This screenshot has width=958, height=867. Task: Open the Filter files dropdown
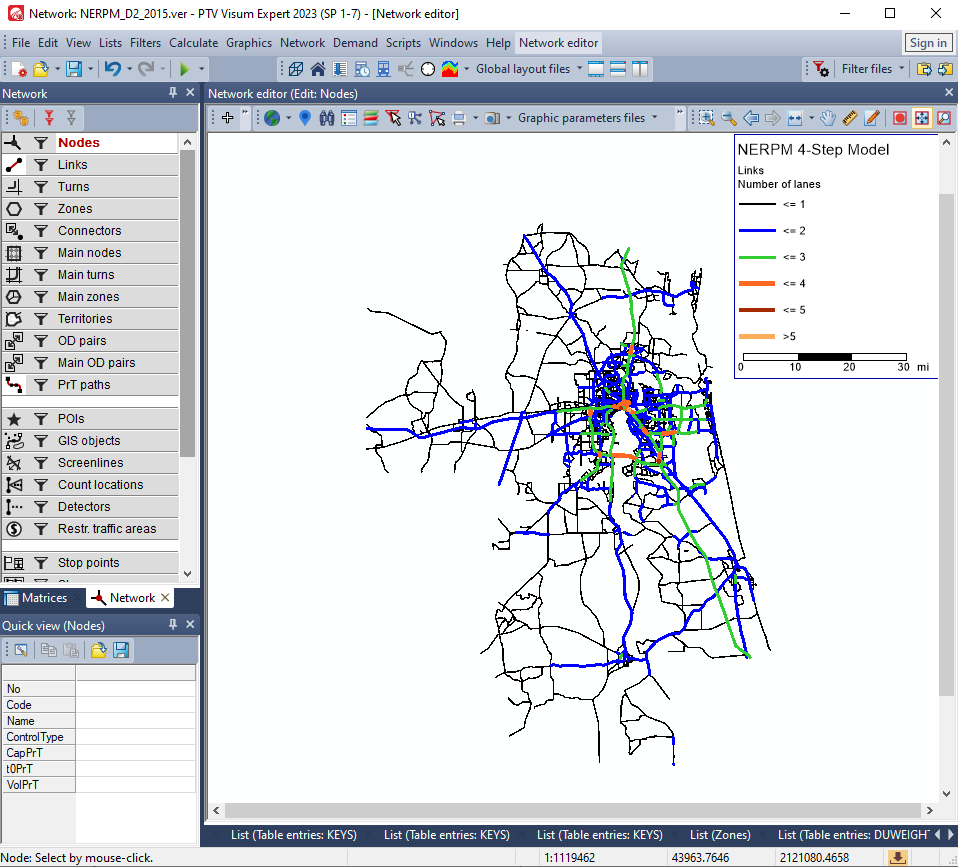pyautogui.click(x=901, y=69)
